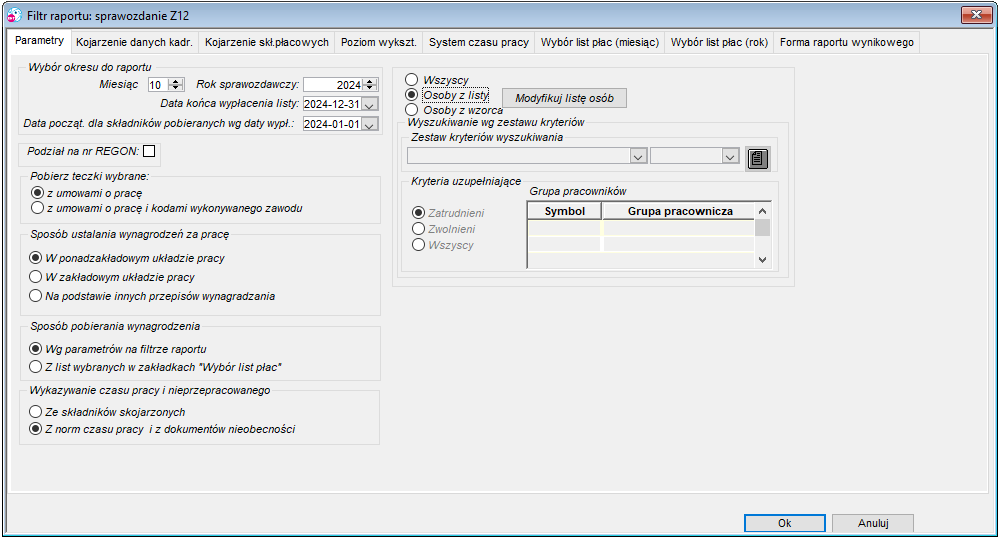Open the Kojarzenie skł.płacowych tab
Image resolution: width=998 pixels, height=539 pixels.
tap(267, 42)
